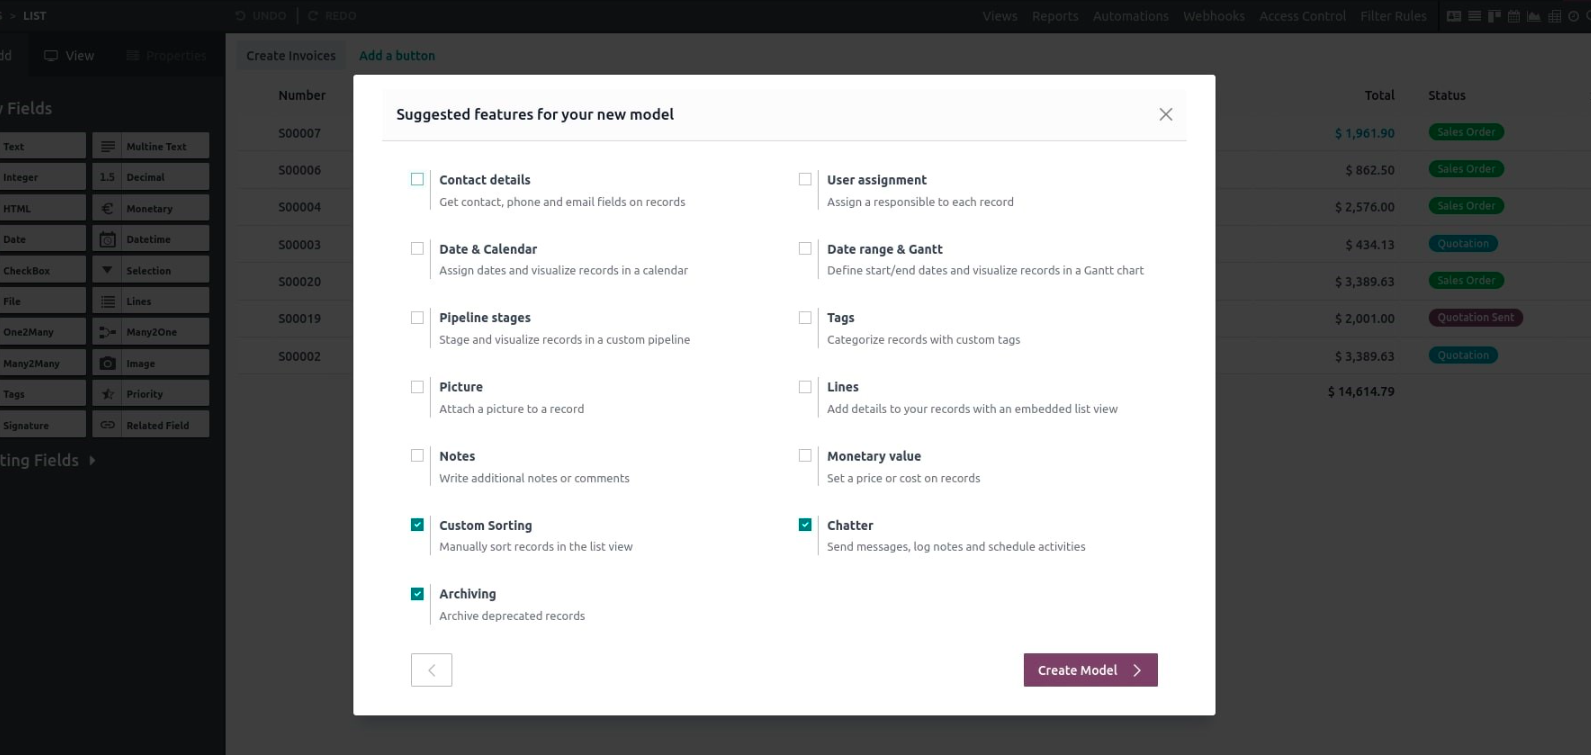Disable the Archiving checkbox
This screenshot has height=755, width=1591.
417,594
